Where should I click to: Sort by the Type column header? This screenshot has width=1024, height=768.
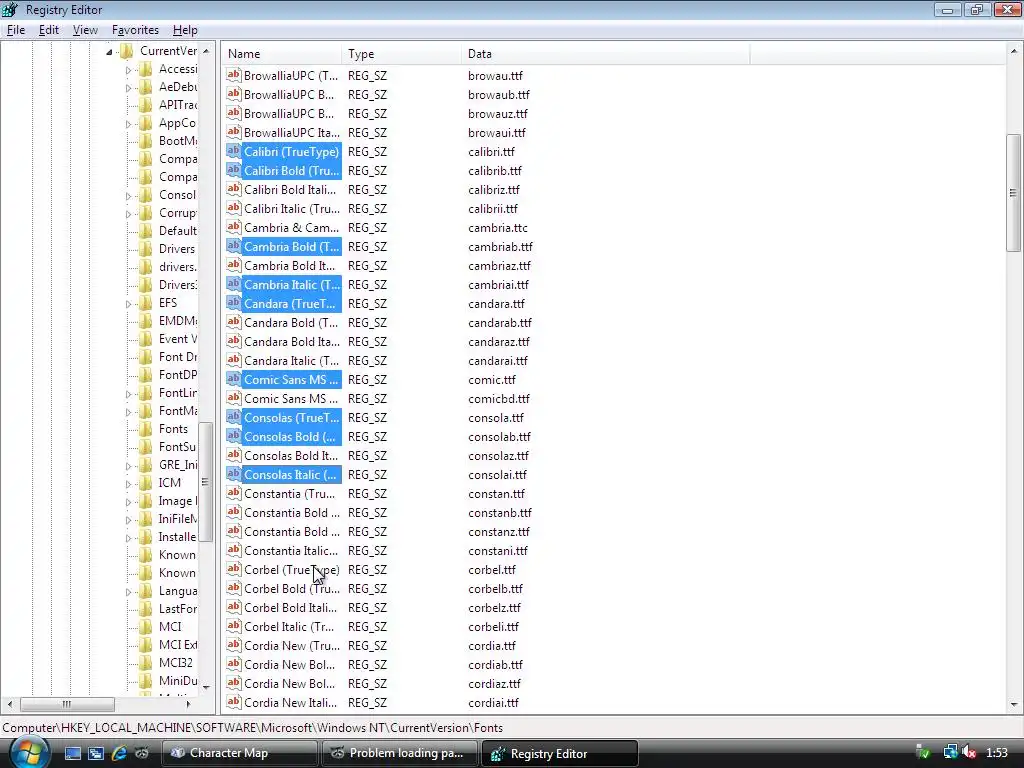click(401, 54)
